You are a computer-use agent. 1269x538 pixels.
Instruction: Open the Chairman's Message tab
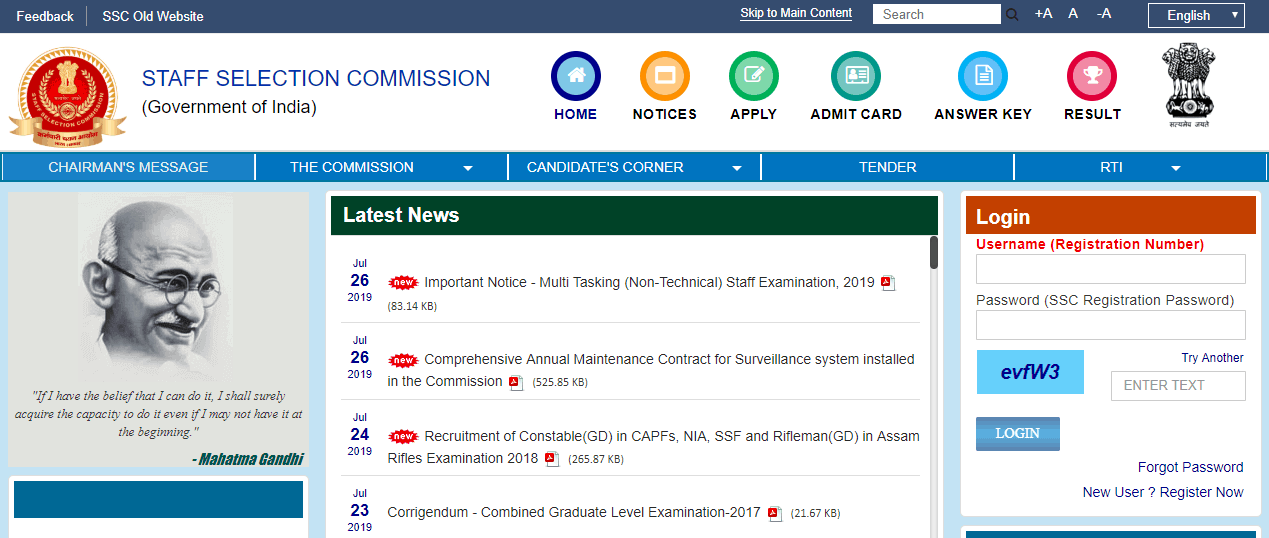click(128, 167)
